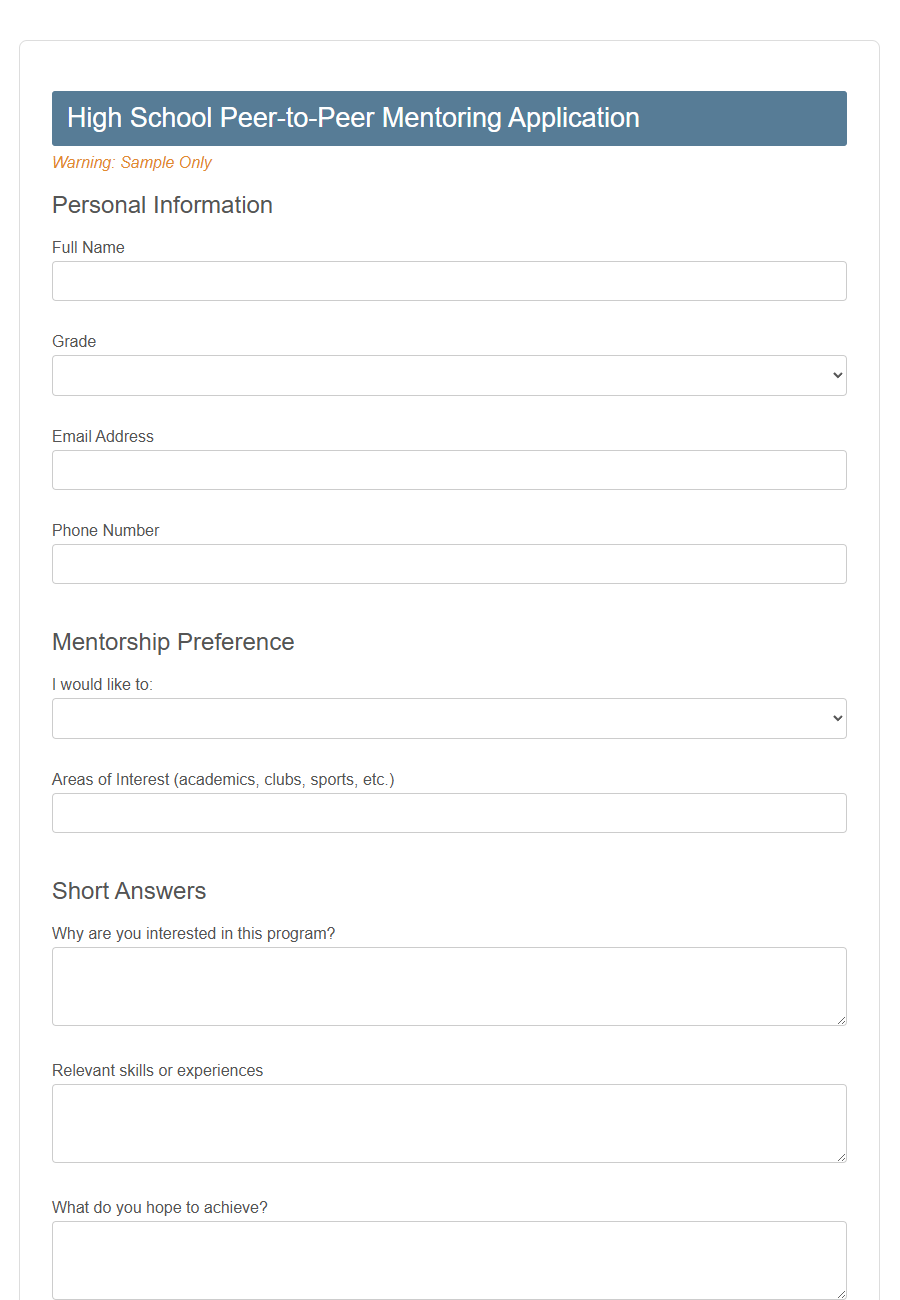Open the "I would like to" dropdown
Image resolution: width=900 pixels, height=1300 pixels.
[449, 718]
